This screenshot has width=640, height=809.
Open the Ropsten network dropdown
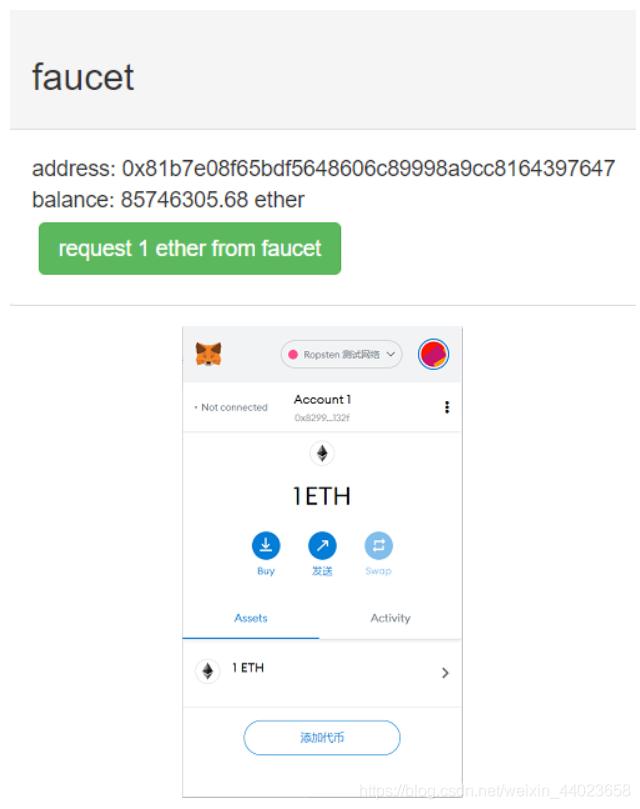(x=341, y=354)
